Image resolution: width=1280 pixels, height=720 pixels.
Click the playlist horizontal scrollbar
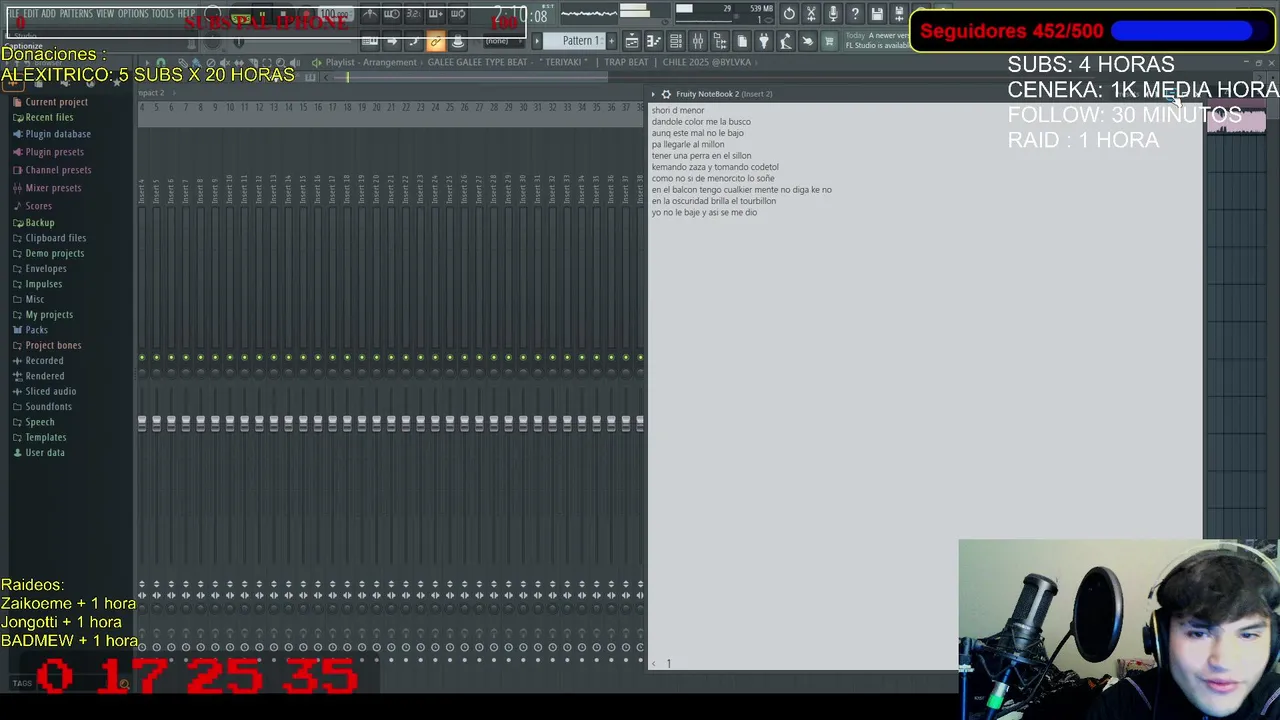tap(470, 77)
